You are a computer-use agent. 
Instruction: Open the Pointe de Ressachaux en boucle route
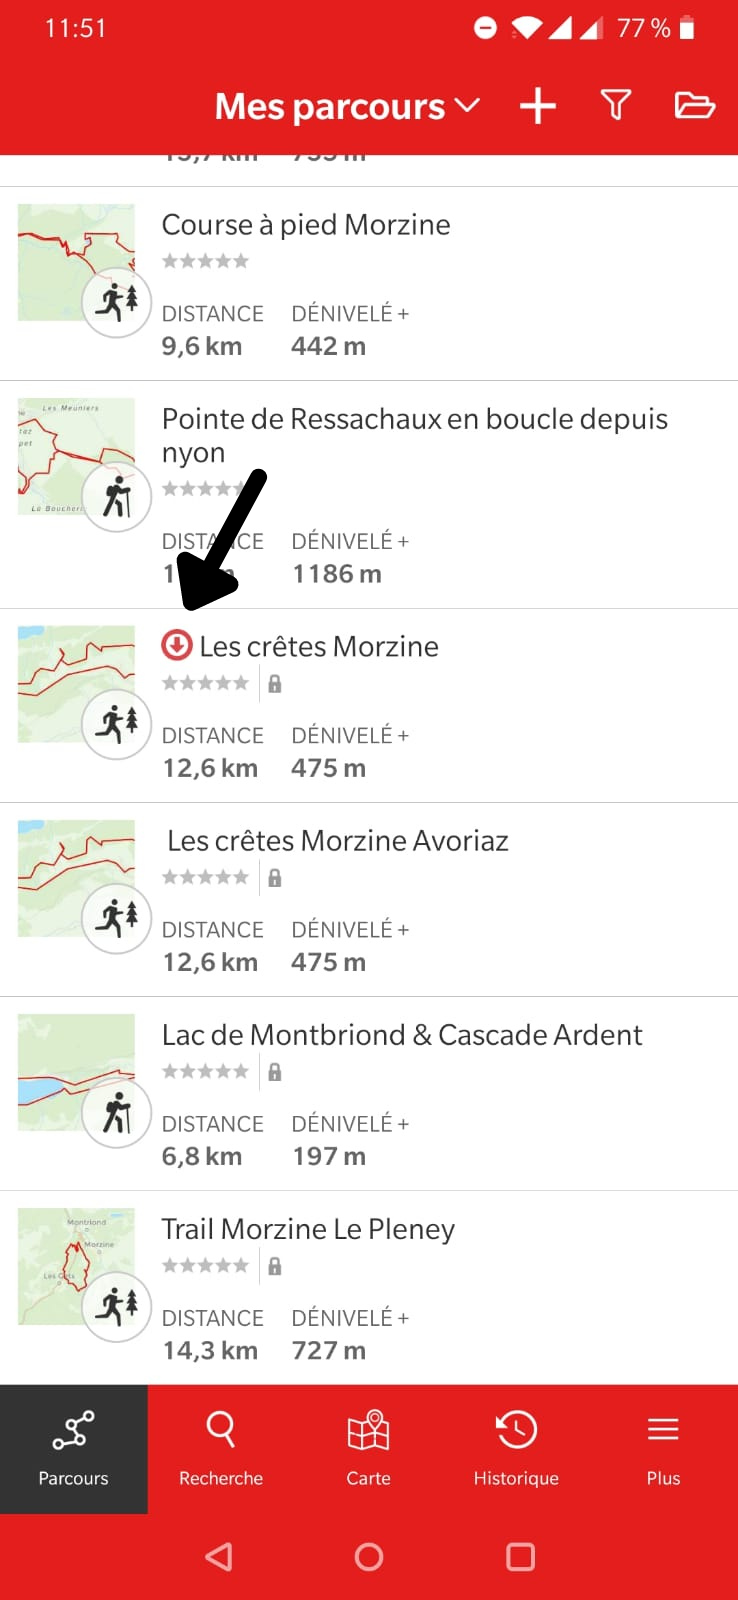click(x=414, y=435)
